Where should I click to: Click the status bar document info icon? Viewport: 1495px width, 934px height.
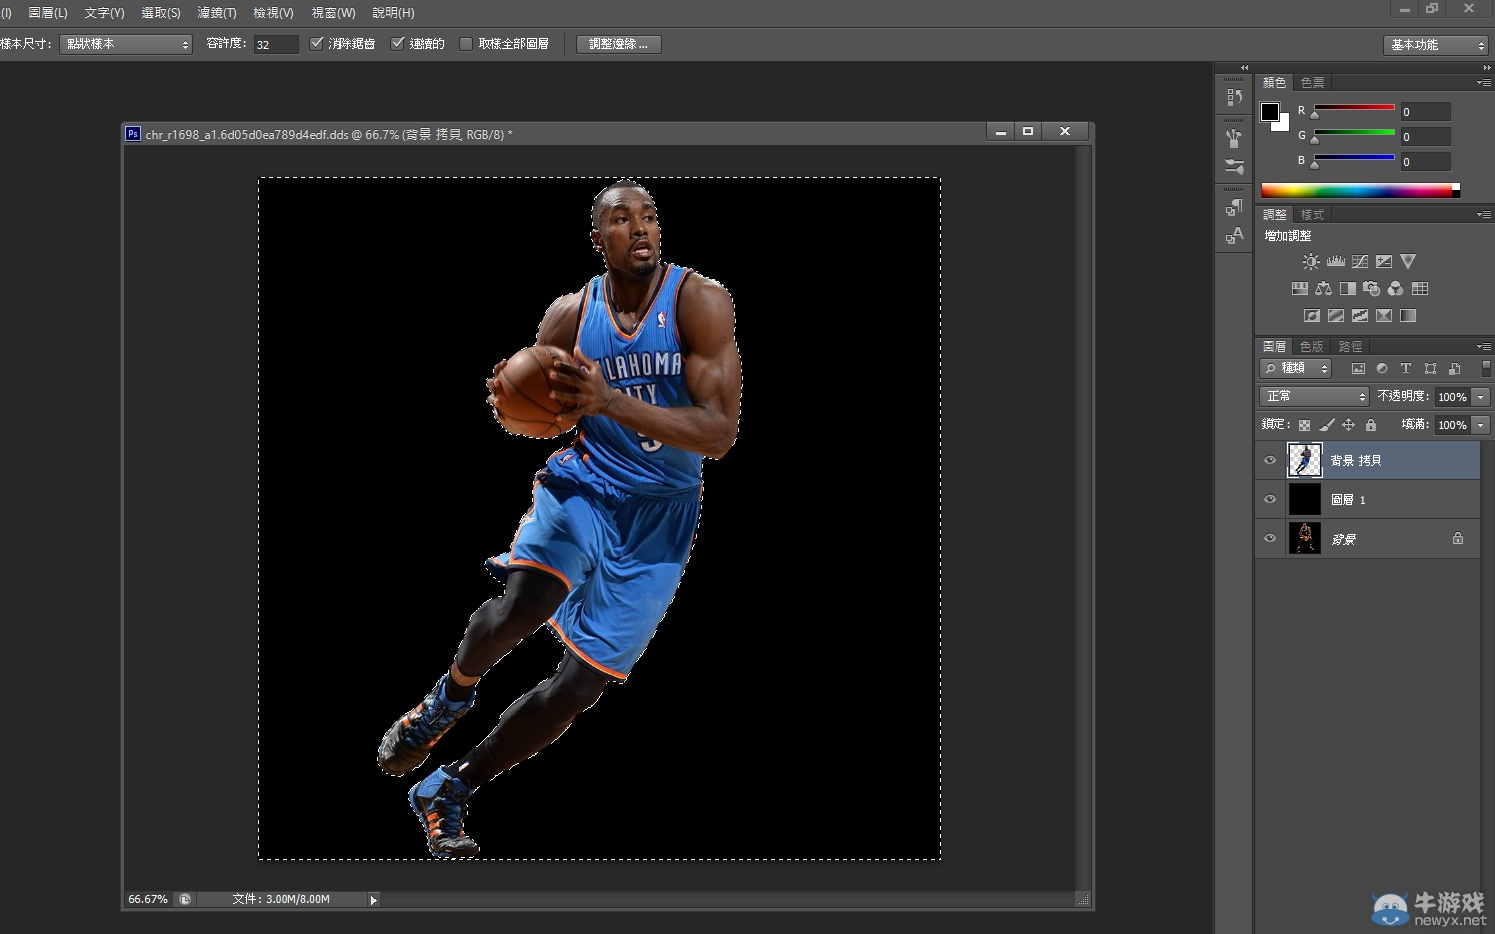coord(185,899)
